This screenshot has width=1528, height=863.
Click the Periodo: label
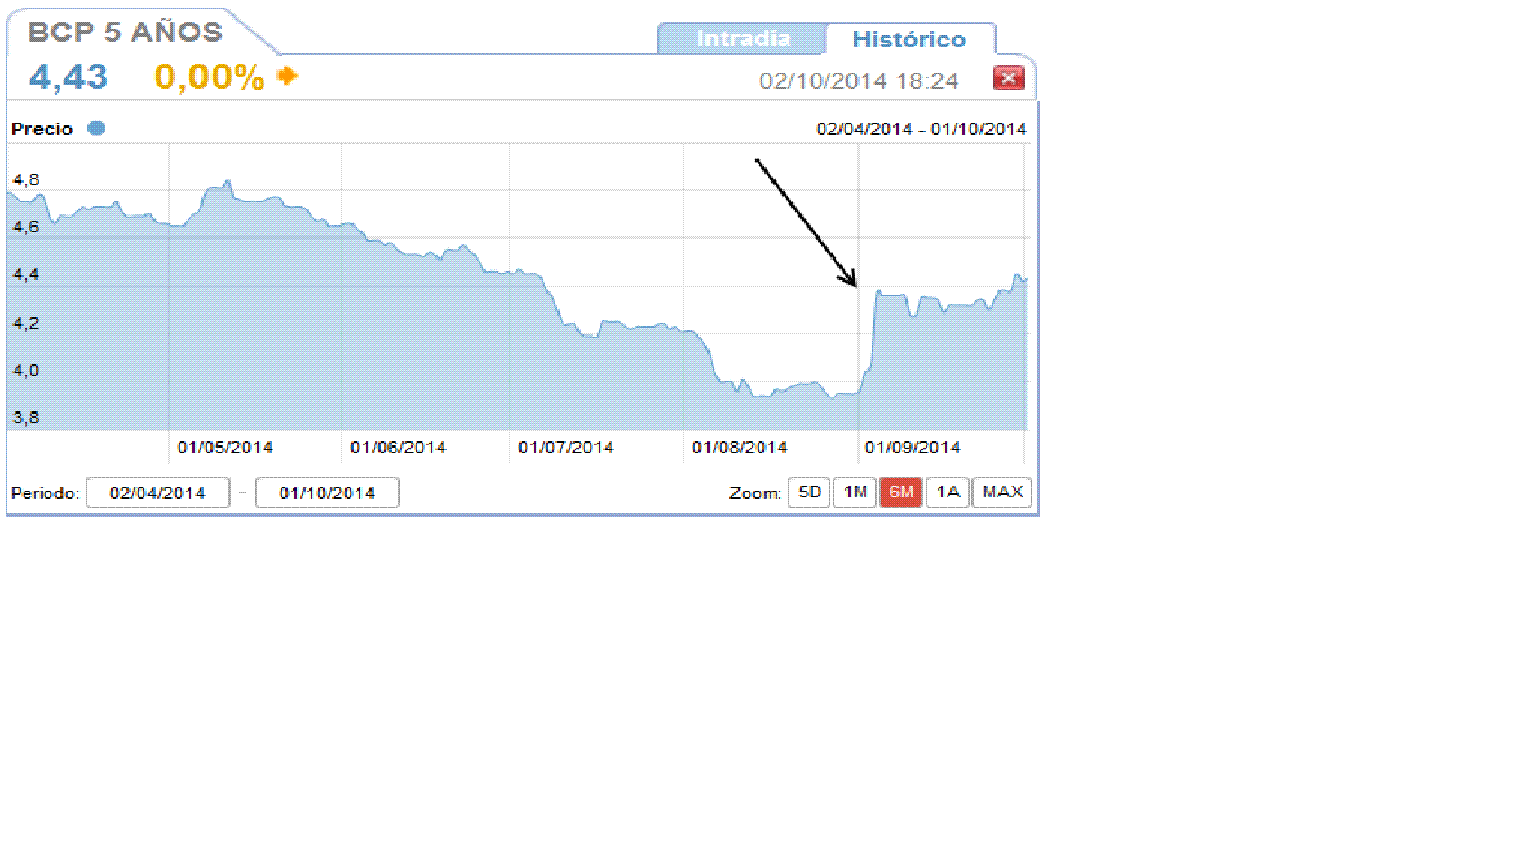[45, 493]
